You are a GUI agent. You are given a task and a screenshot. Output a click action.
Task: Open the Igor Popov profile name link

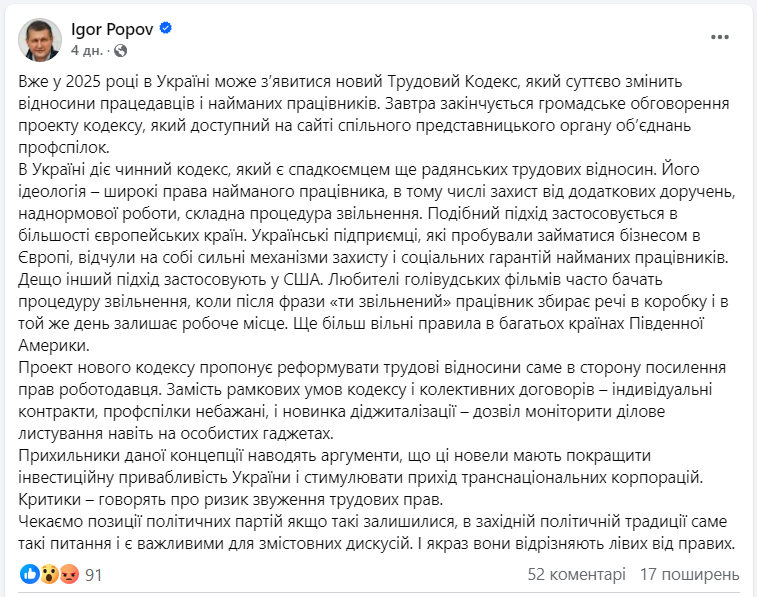(x=112, y=28)
